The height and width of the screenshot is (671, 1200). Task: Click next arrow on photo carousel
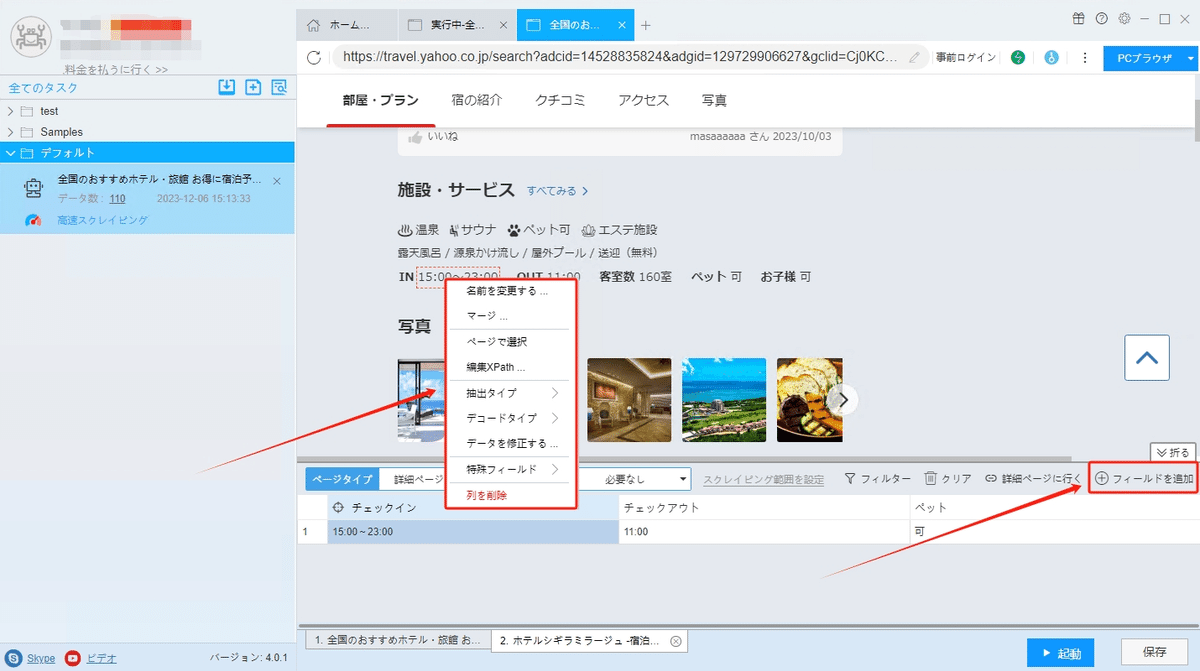(844, 400)
